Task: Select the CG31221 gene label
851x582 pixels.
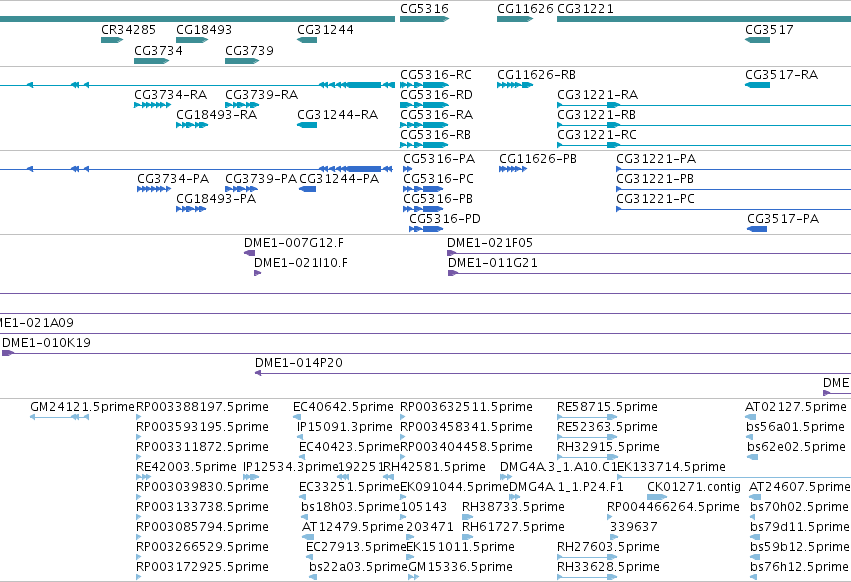Action: (x=585, y=9)
